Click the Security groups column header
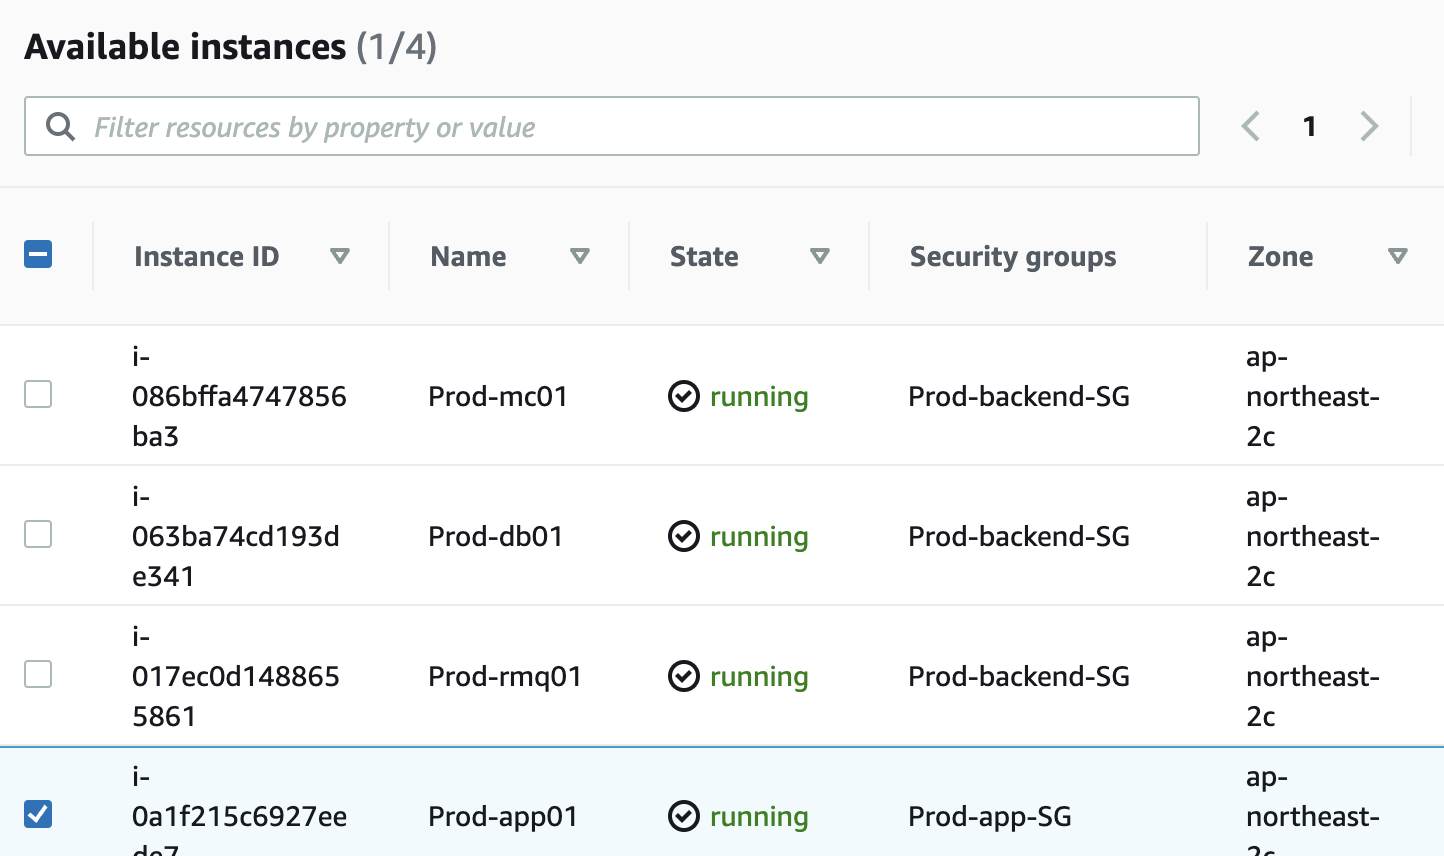The width and height of the screenshot is (1444, 856). [1012, 257]
